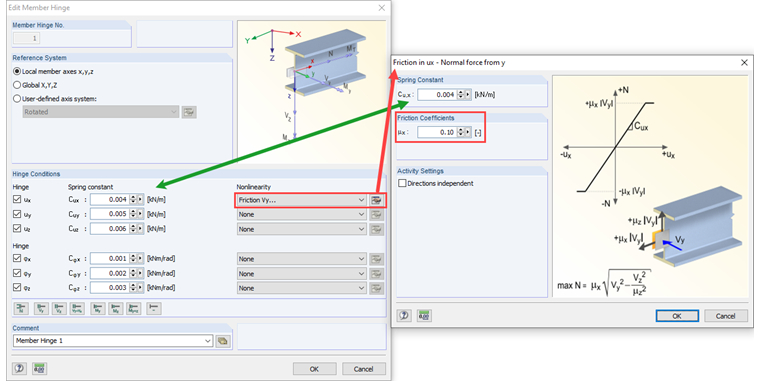Open Friction Vy nonlinearity dropdown for ux

point(301,200)
